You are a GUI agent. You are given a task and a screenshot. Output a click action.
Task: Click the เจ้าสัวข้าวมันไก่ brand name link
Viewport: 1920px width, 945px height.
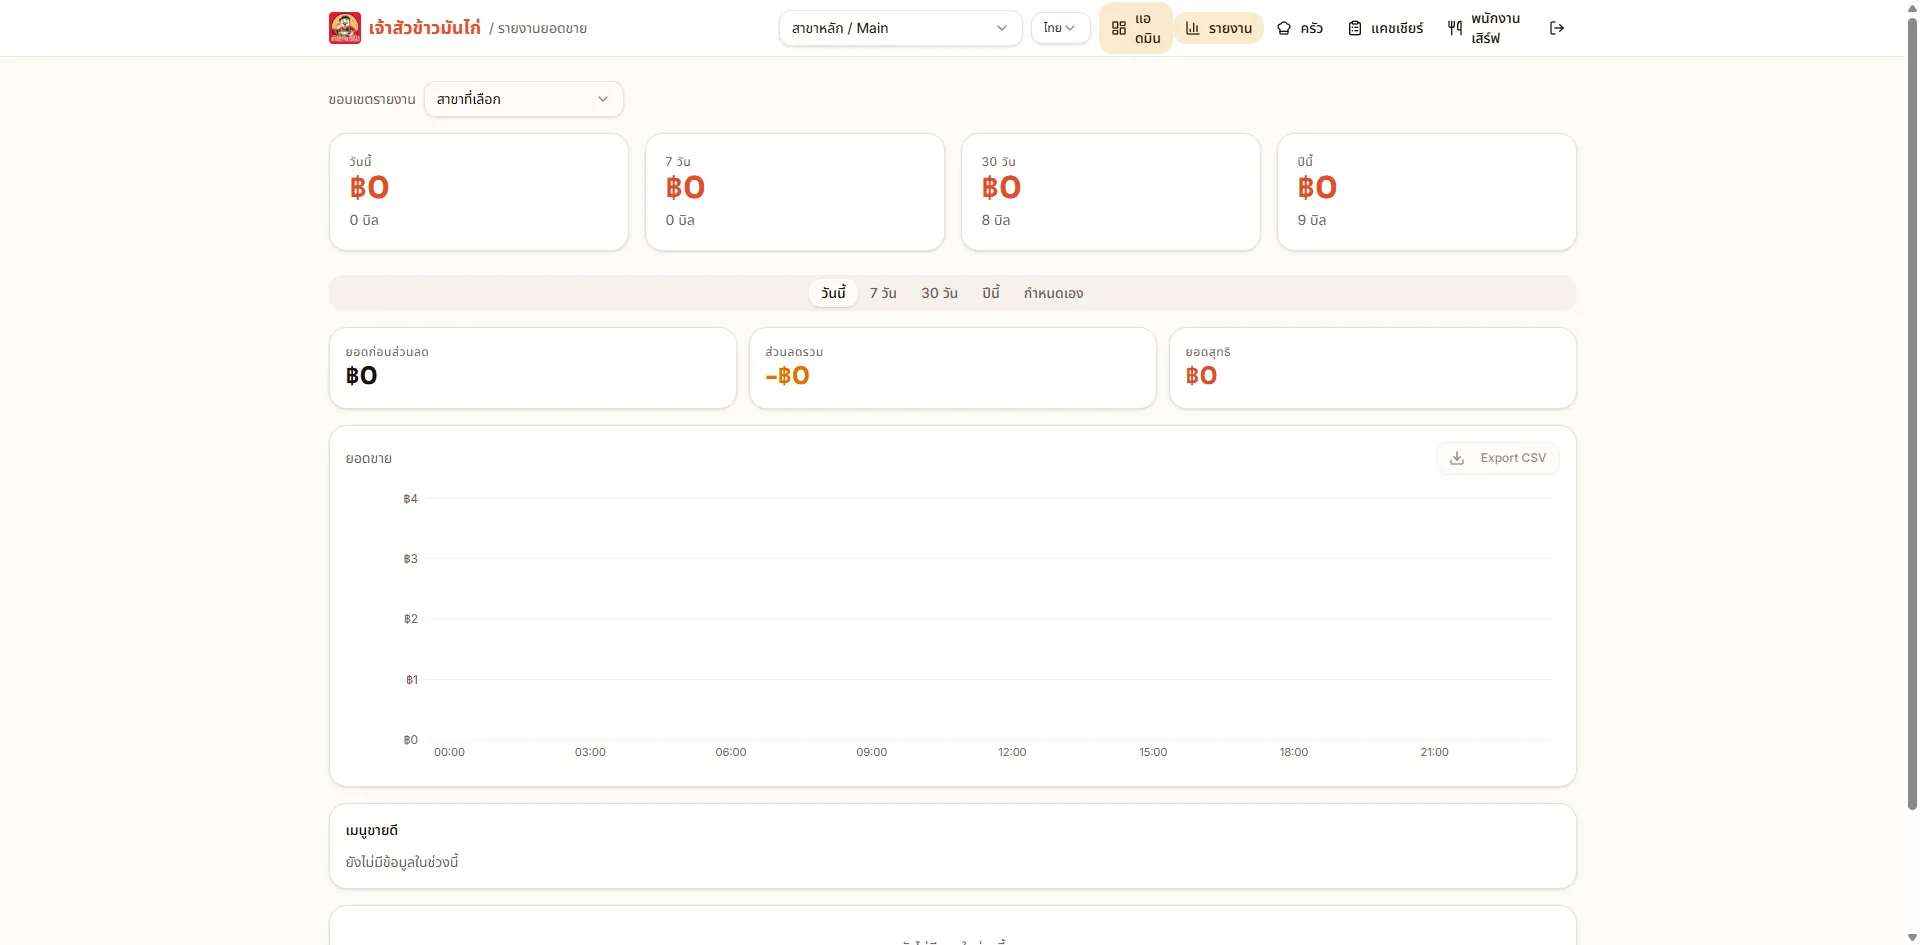click(424, 28)
